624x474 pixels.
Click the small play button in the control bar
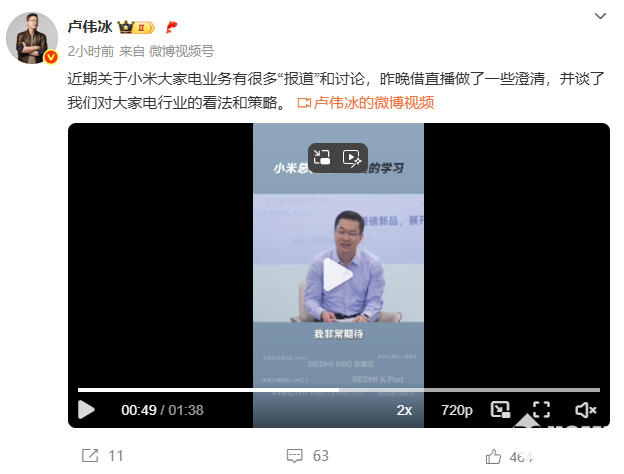pyautogui.click(x=86, y=410)
